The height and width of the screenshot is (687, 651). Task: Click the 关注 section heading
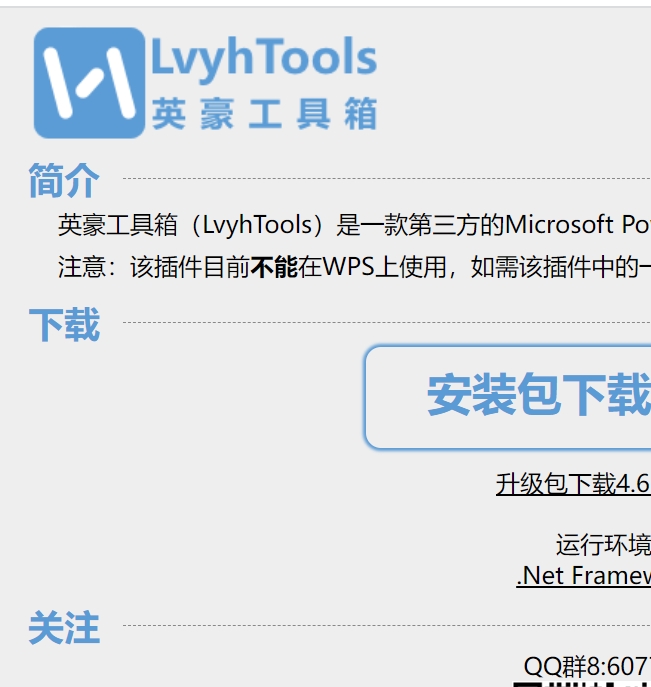click(x=64, y=628)
